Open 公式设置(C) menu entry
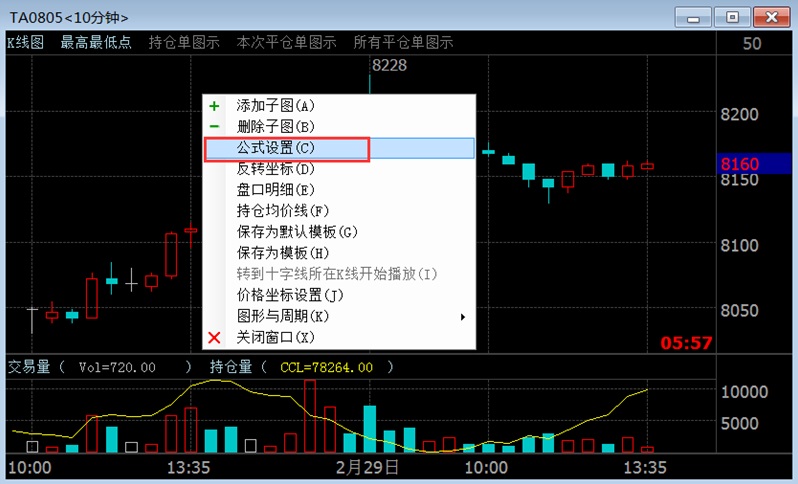798x484 pixels. pos(339,148)
